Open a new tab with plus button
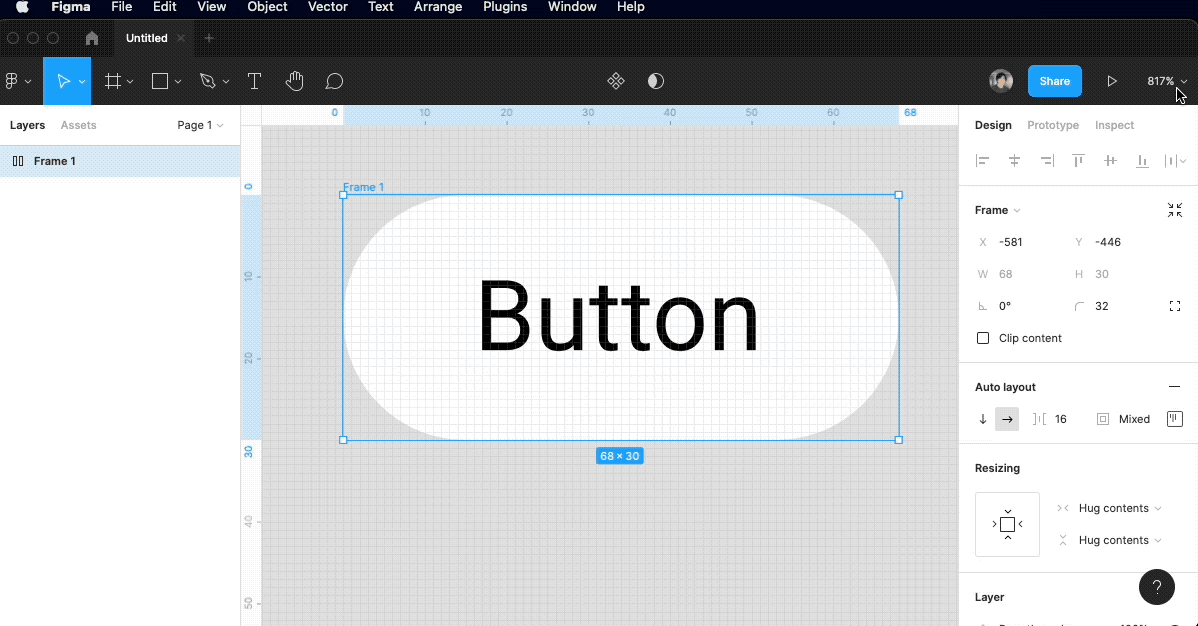 [209, 38]
